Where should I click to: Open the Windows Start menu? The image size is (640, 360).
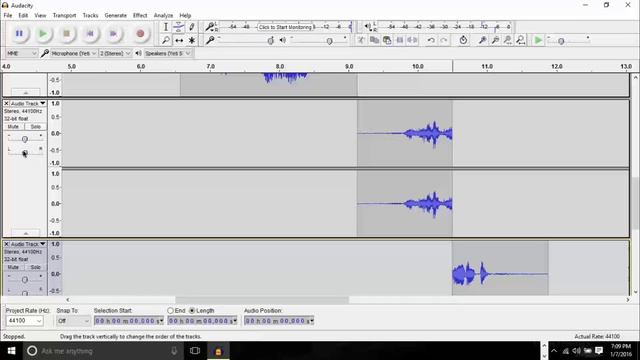click(x=11, y=351)
